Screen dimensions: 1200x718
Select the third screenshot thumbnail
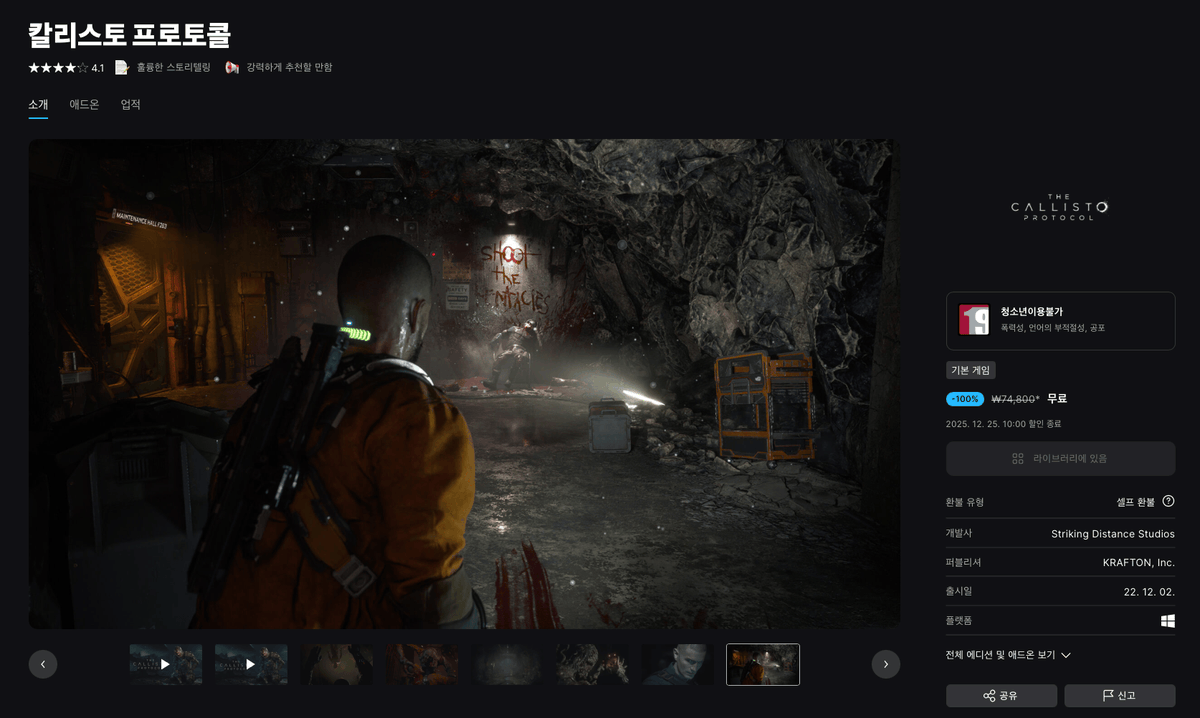337,664
